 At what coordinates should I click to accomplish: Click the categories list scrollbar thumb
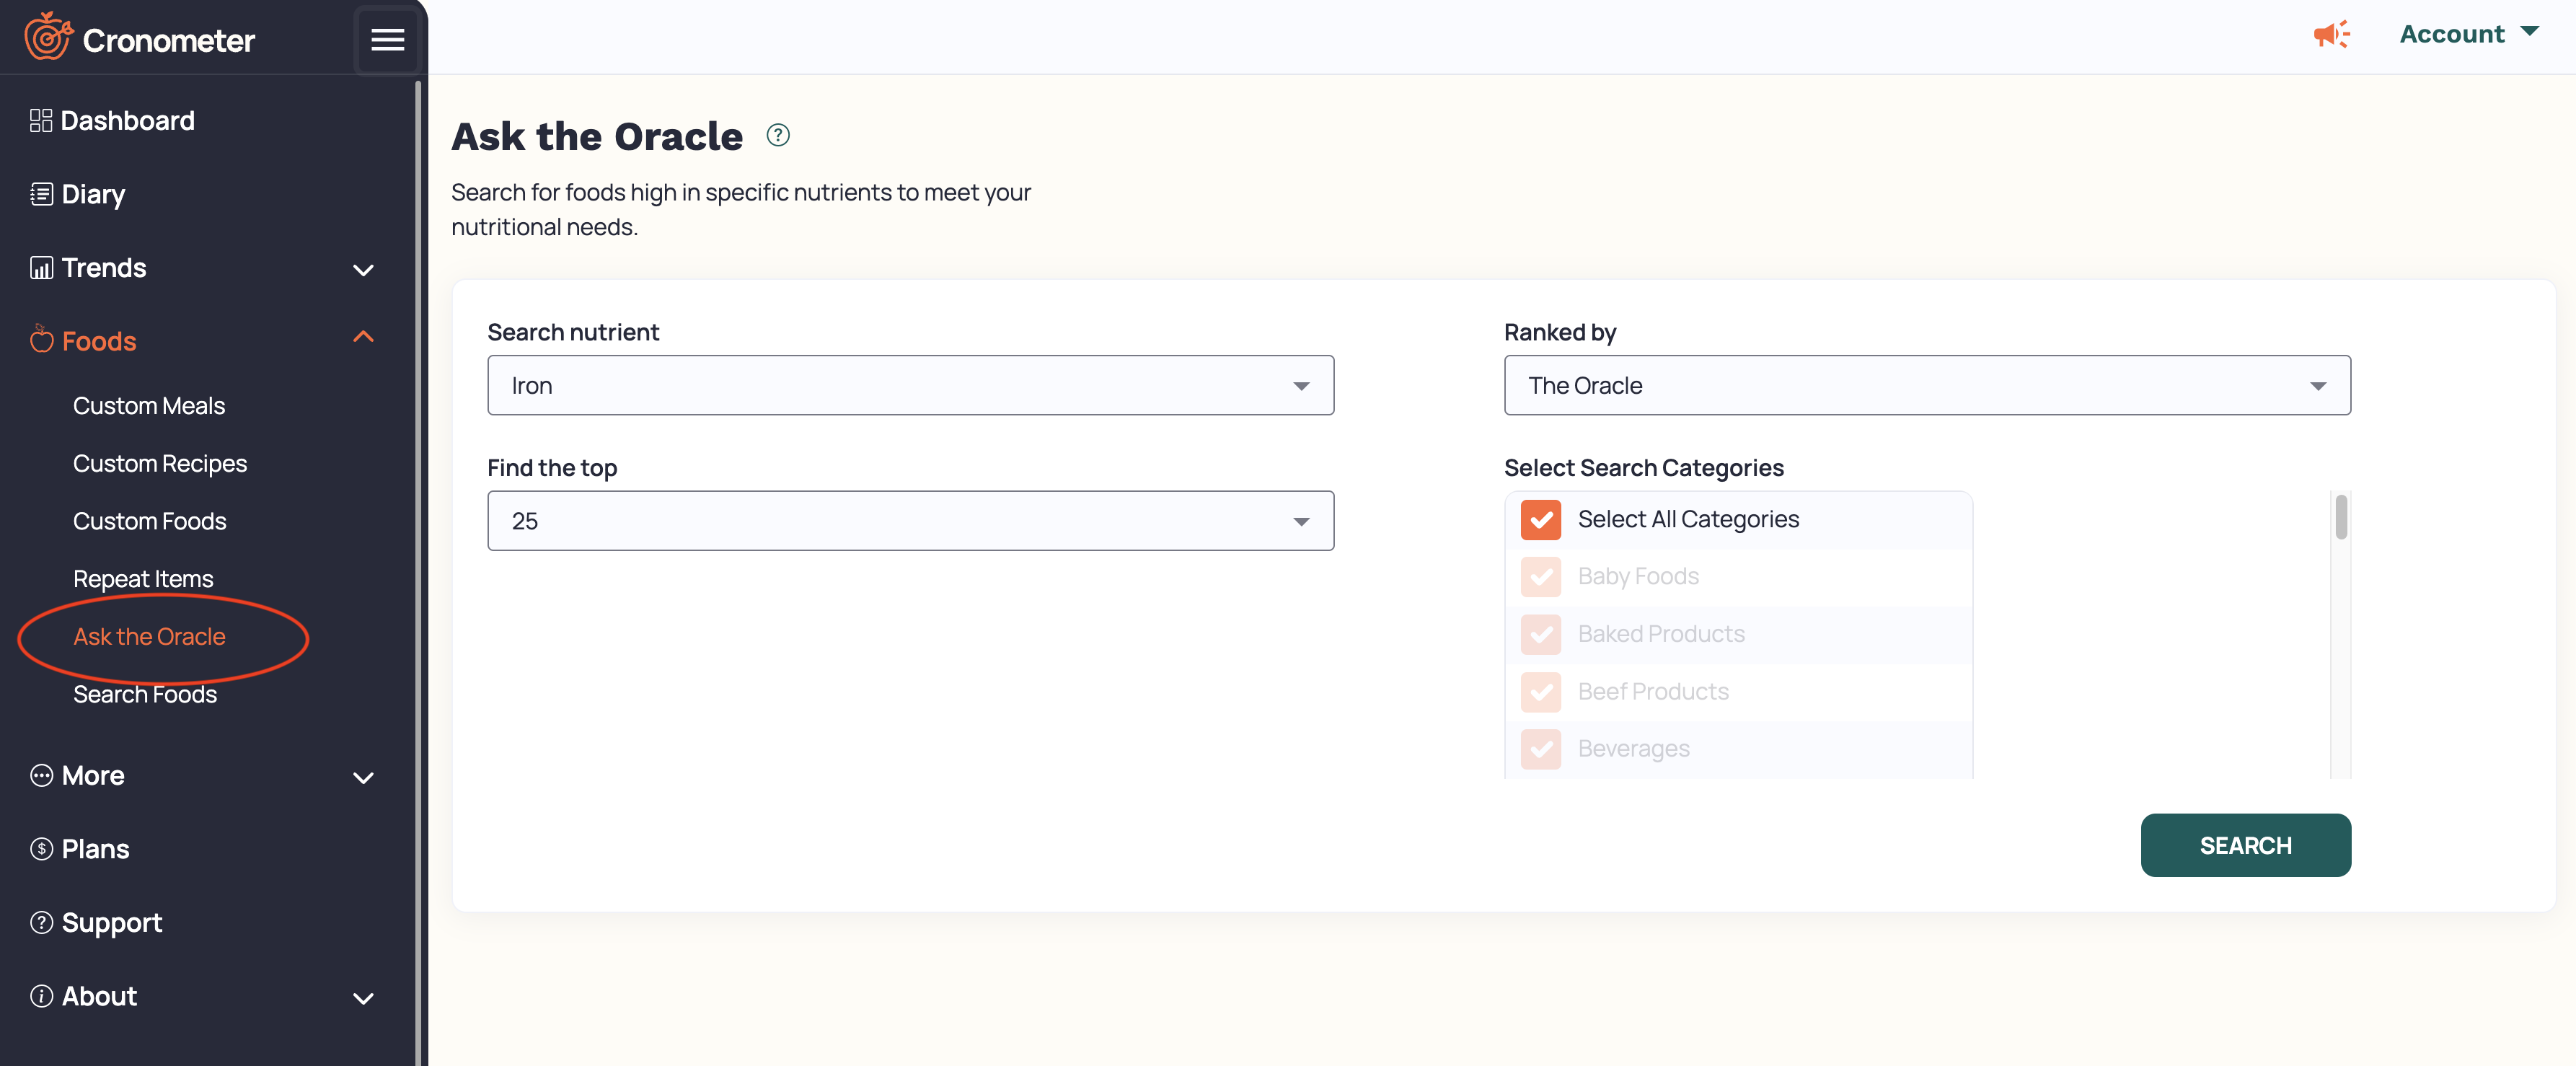point(2340,518)
